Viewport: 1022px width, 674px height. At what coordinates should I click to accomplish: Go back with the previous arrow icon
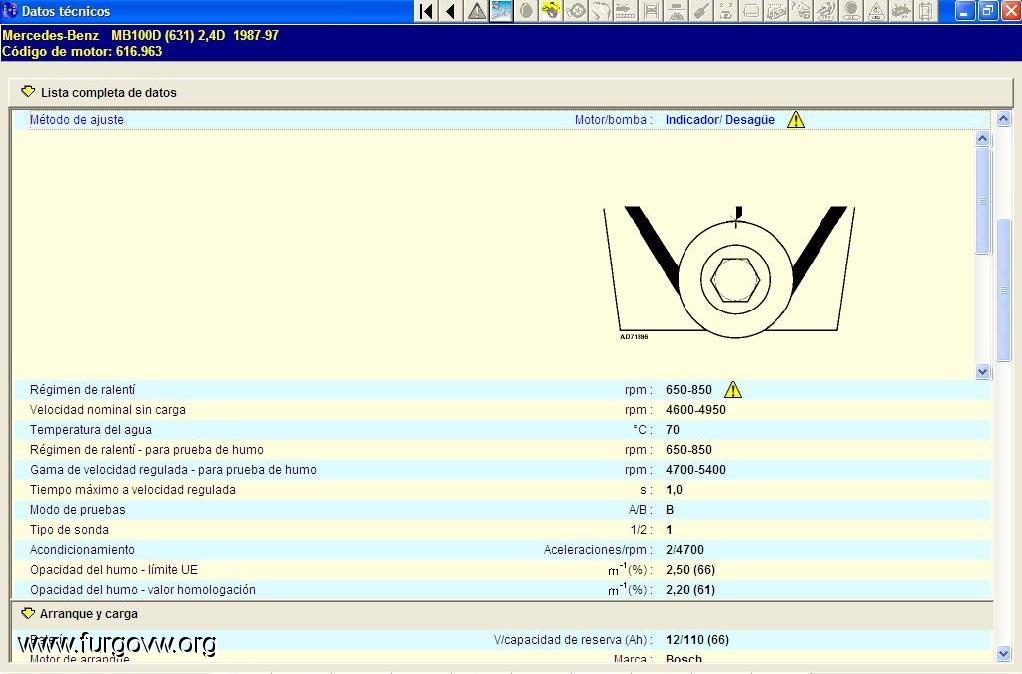click(451, 11)
